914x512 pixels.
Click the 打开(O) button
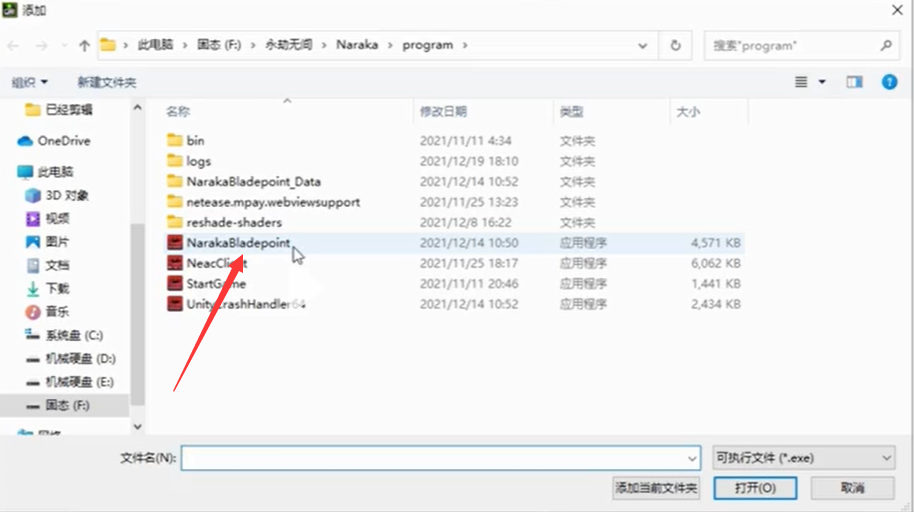(x=755, y=488)
